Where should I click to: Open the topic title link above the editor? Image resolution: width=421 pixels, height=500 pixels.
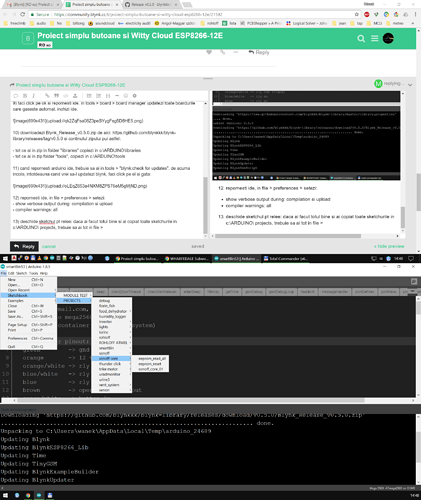point(70,85)
